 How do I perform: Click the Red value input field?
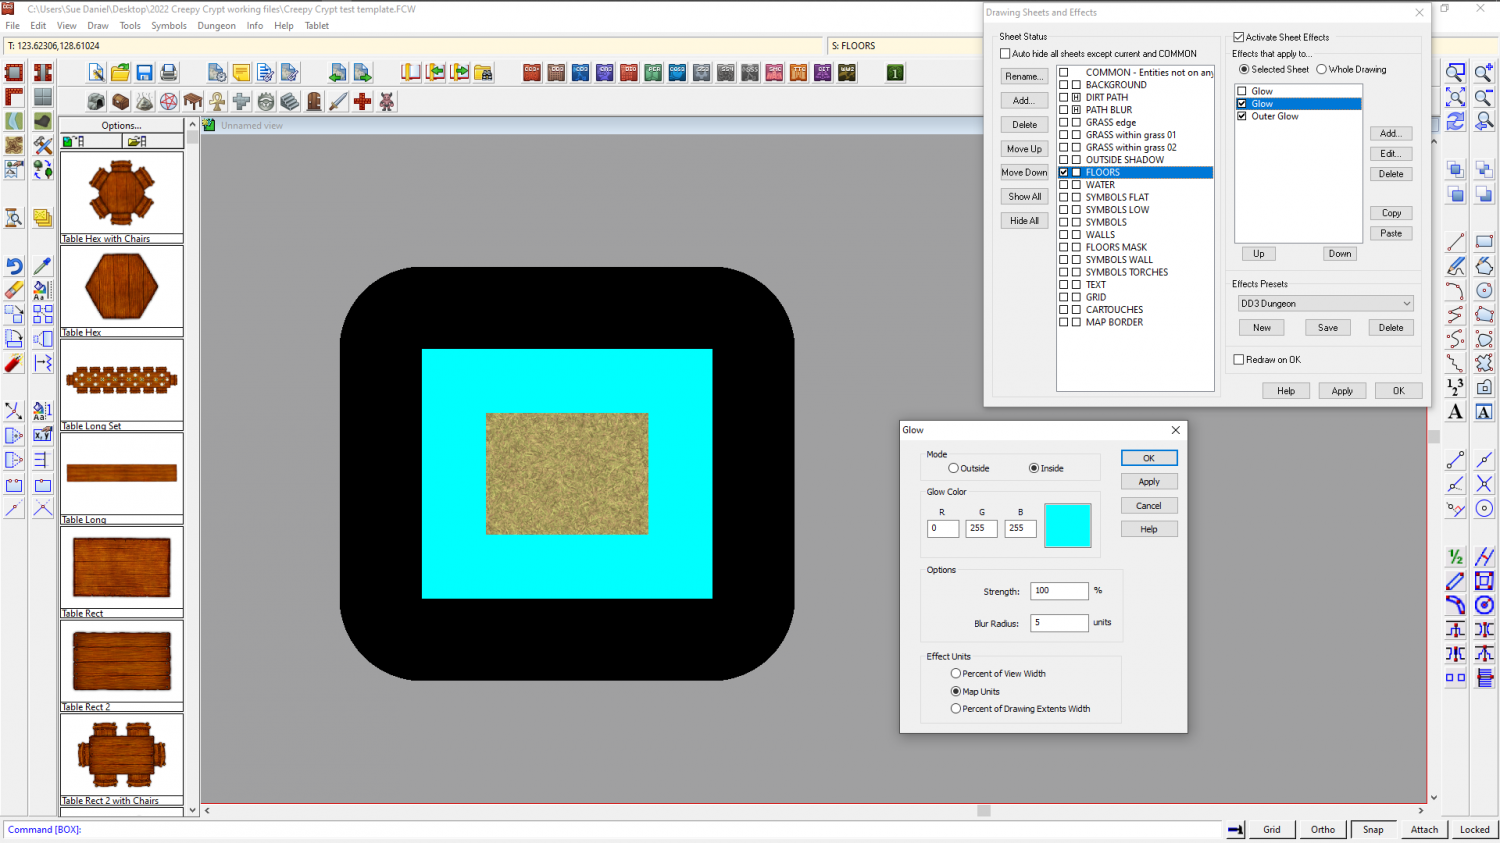tap(943, 528)
